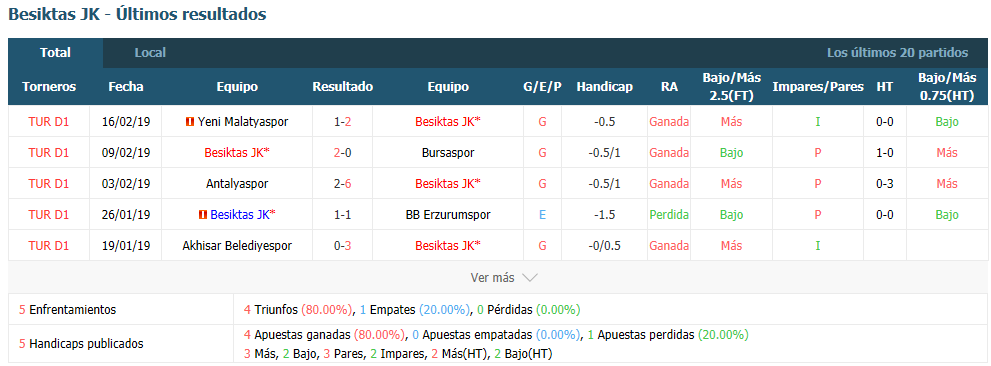This screenshot has height=366, width=991.
Task: Click the 0-3 result for Akhisar match
Action: click(343, 246)
